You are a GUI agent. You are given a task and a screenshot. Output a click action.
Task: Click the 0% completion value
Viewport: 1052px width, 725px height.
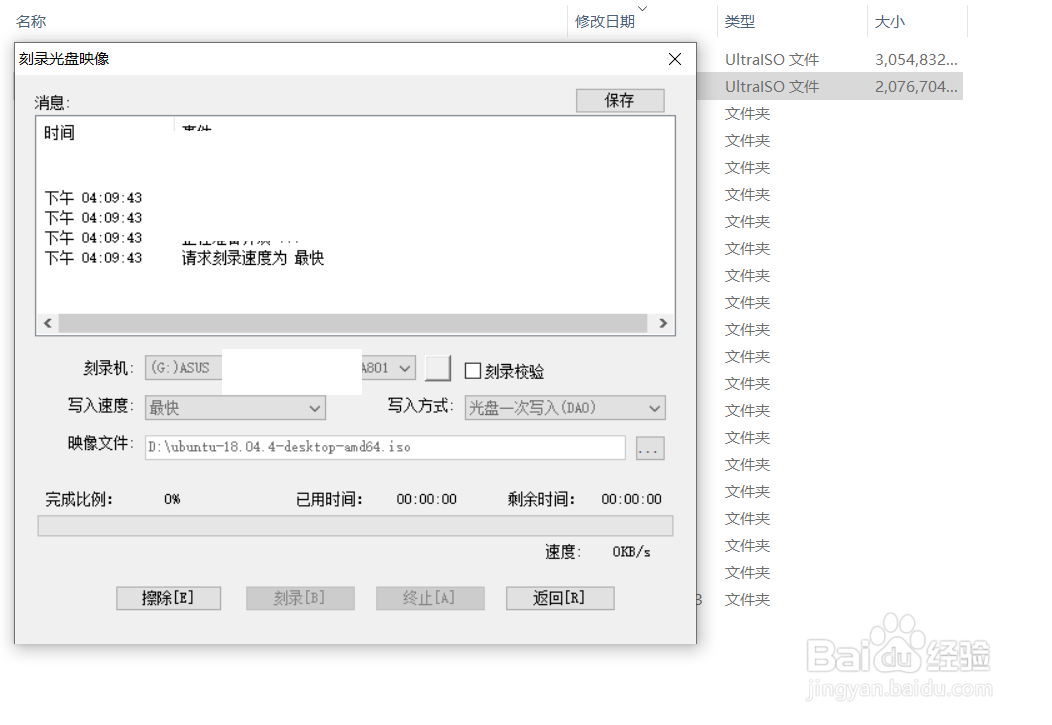click(172, 500)
